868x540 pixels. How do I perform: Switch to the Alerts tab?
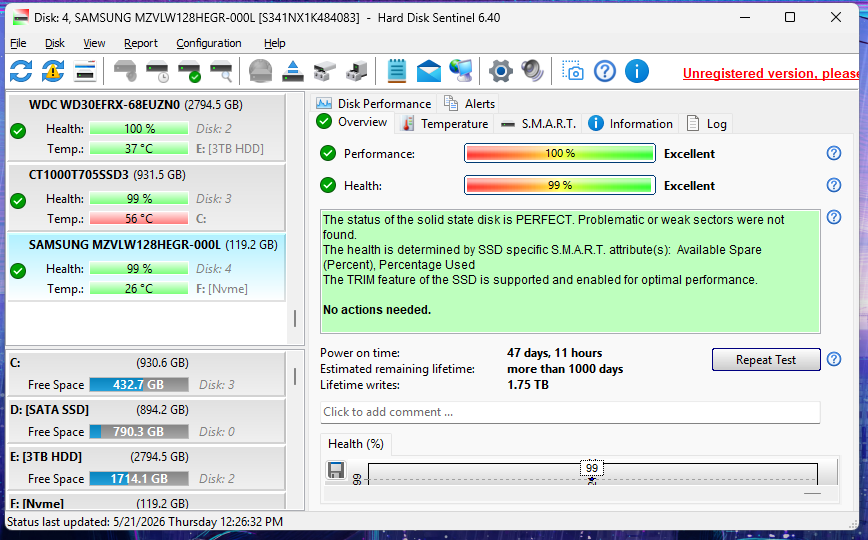pyautogui.click(x=470, y=104)
